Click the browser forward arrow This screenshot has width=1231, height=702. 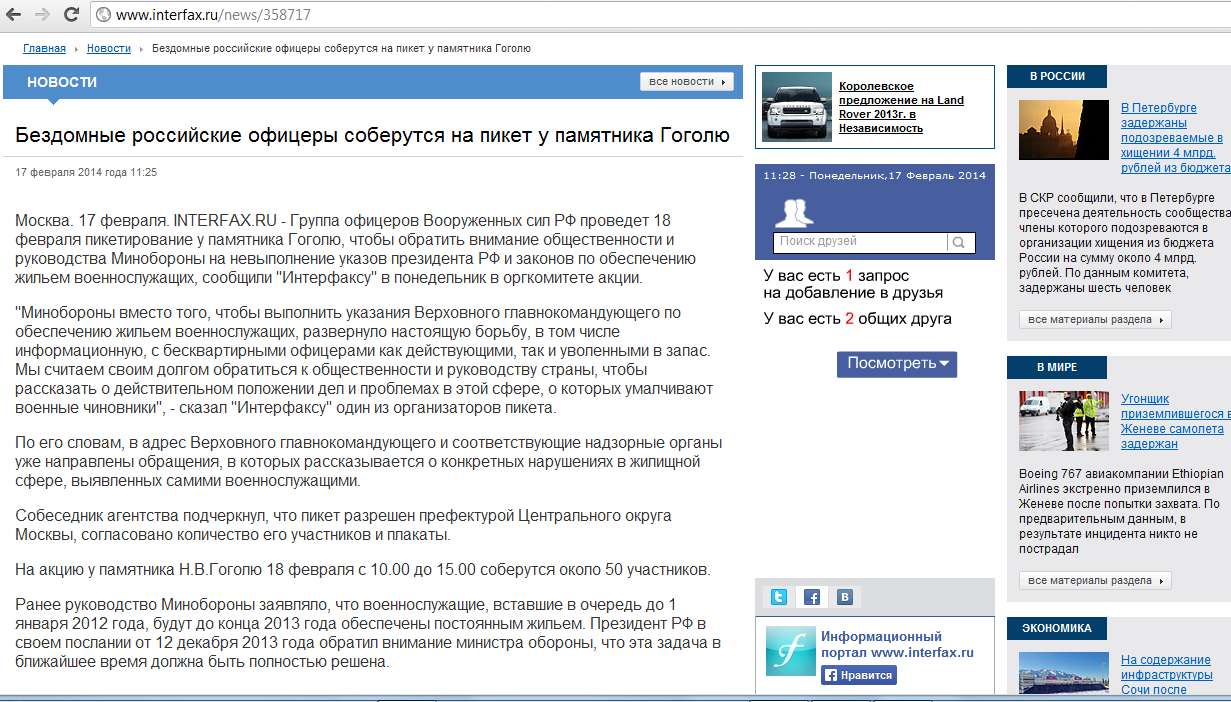43,15
